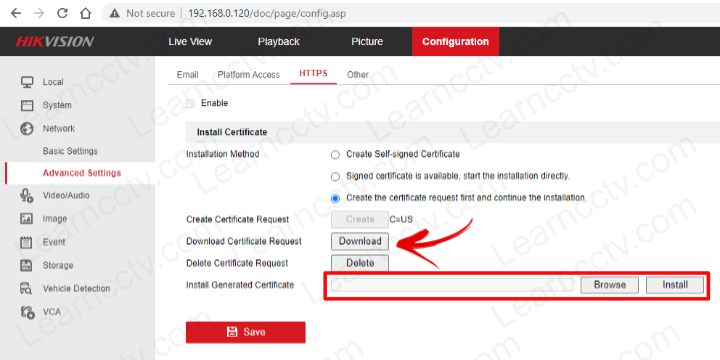Click the Storage disk icon
The image size is (720, 360).
(x=27, y=265)
